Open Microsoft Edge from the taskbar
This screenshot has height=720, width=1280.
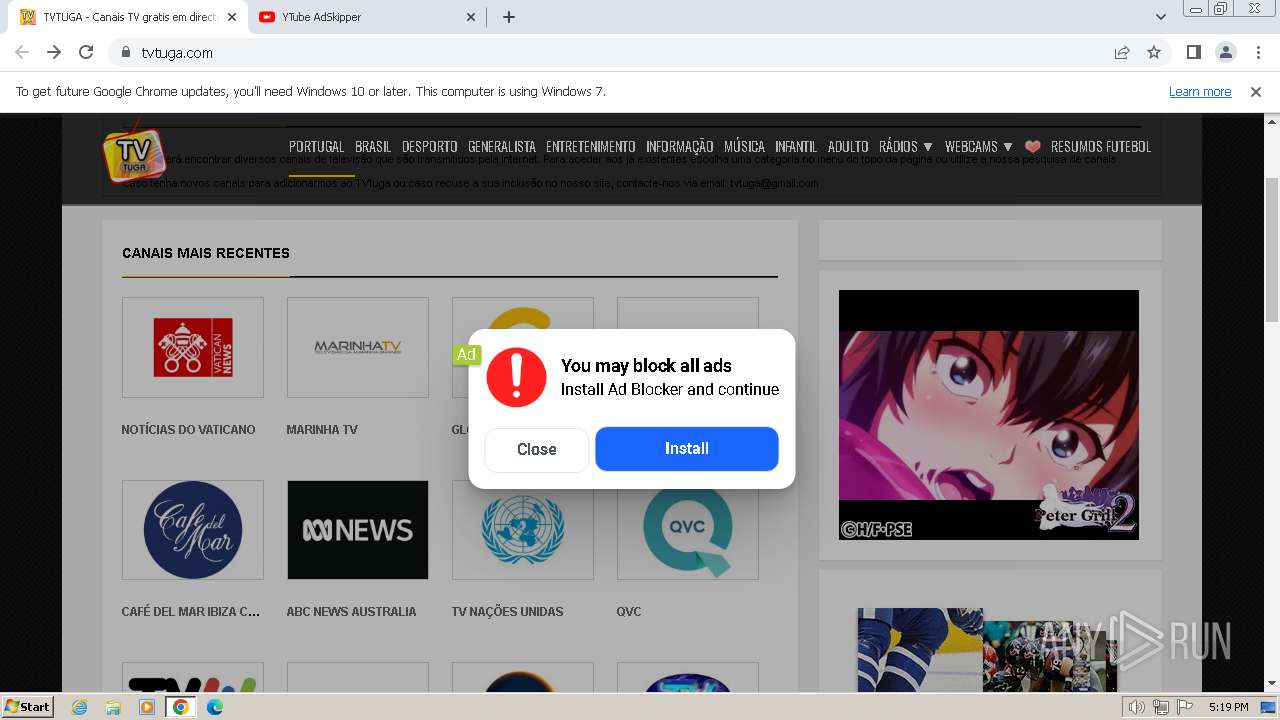coord(215,707)
